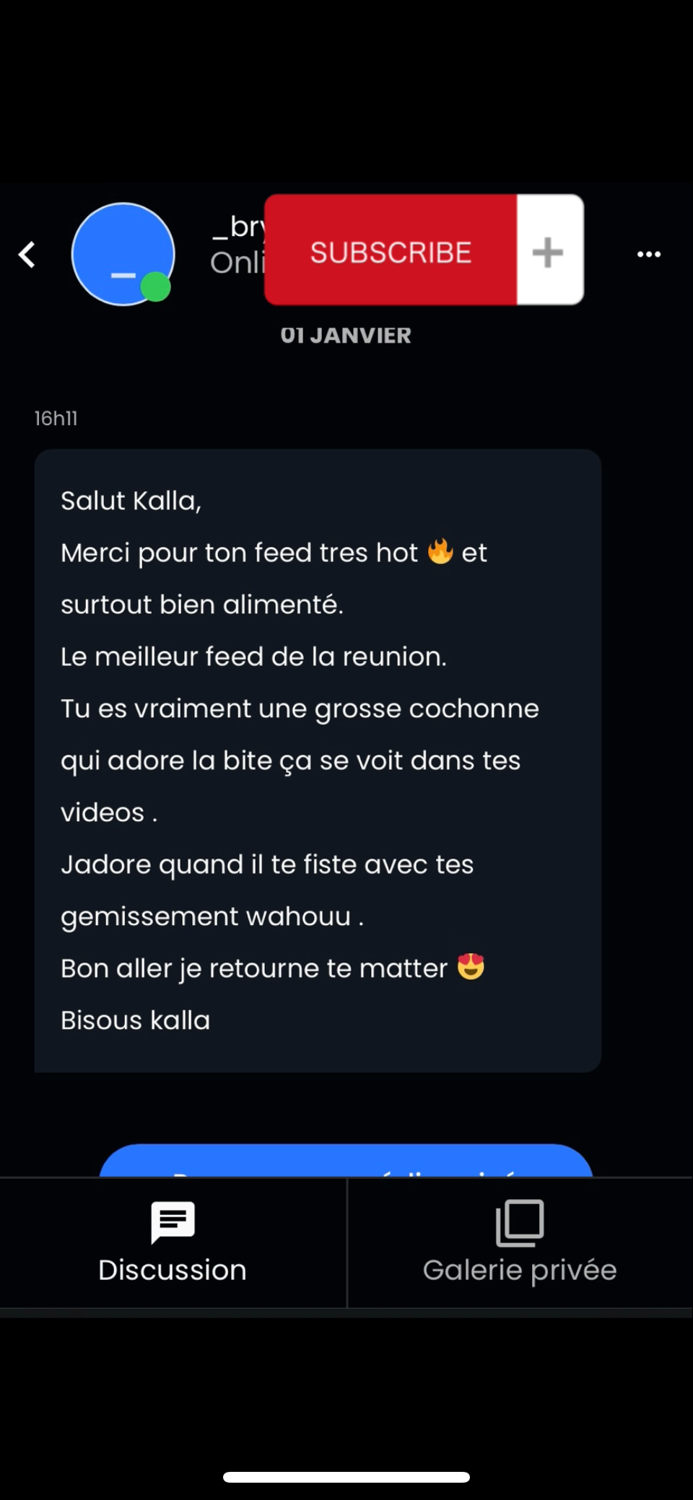Click the fire emoji in the message
693x1500 pixels.
440,552
